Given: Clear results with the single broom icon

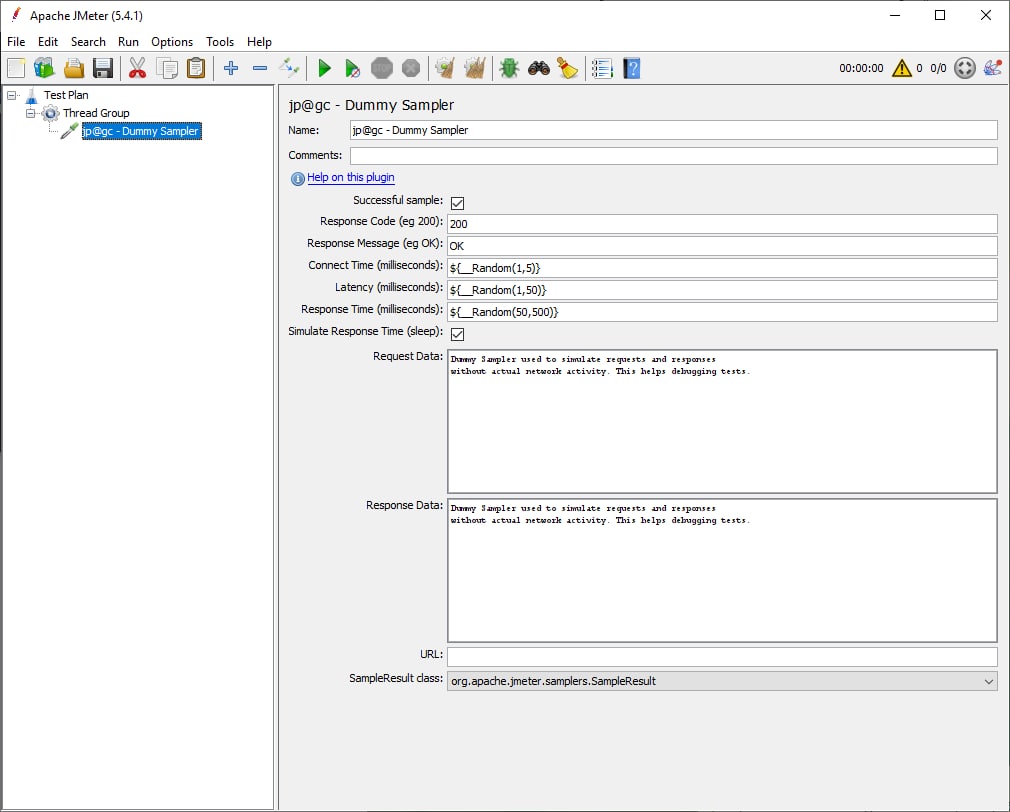Looking at the screenshot, I should tap(445, 68).
